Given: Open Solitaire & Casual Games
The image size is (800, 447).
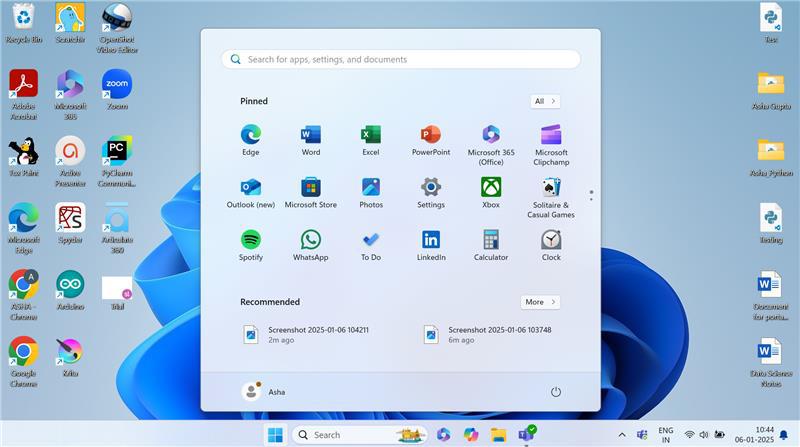Looking at the screenshot, I should (551, 198).
